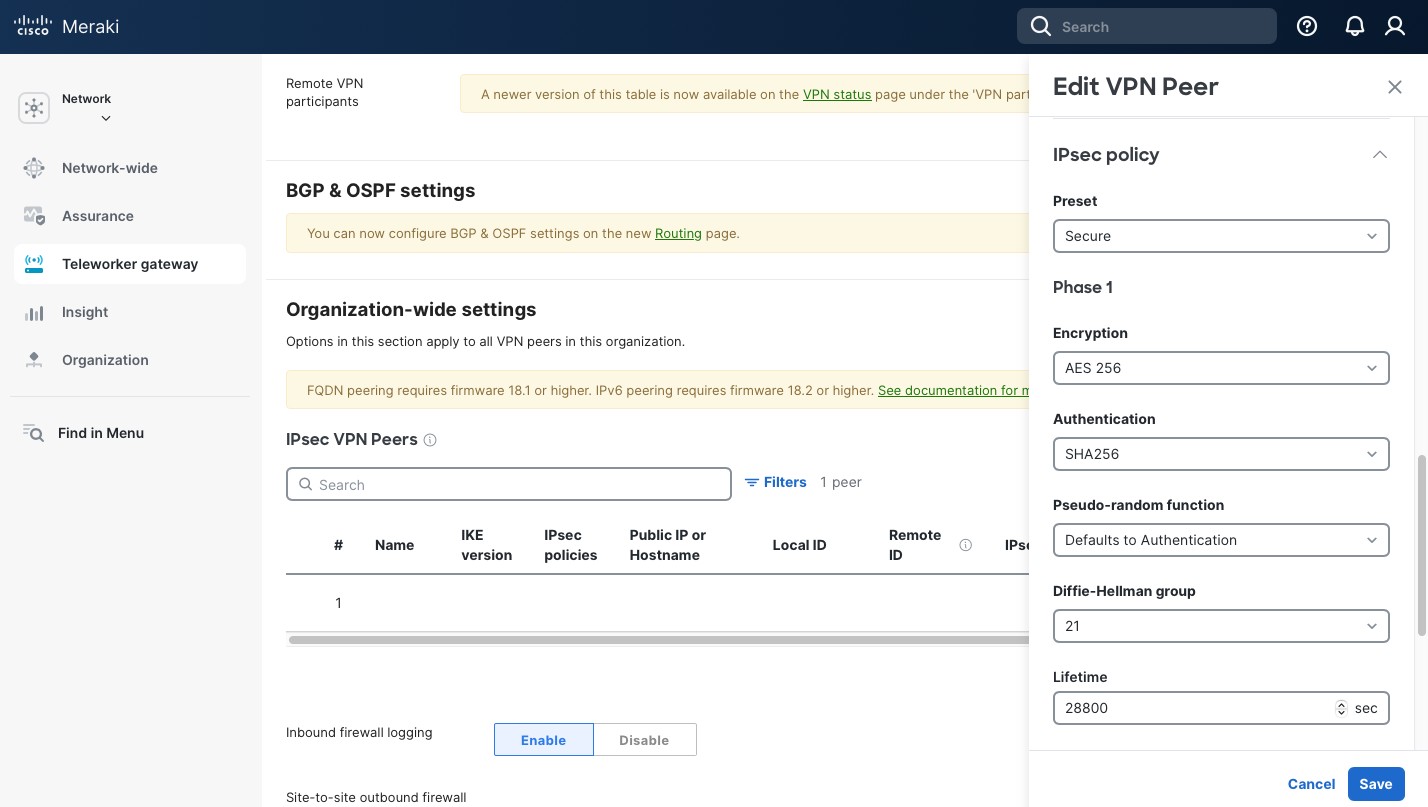Click the Cisco Meraki logo
Image resolution: width=1428 pixels, height=807 pixels.
[67, 27]
